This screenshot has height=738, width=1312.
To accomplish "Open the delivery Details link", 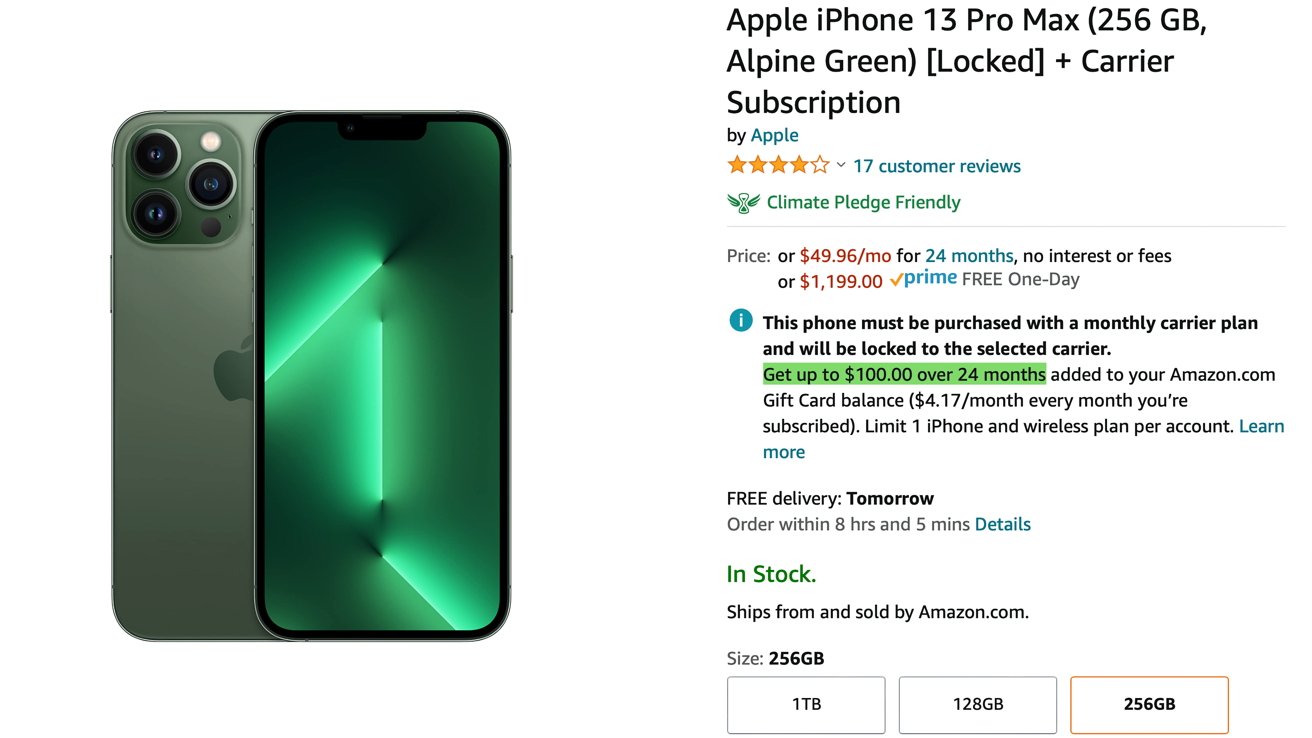I will click(x=1002, y=524).
